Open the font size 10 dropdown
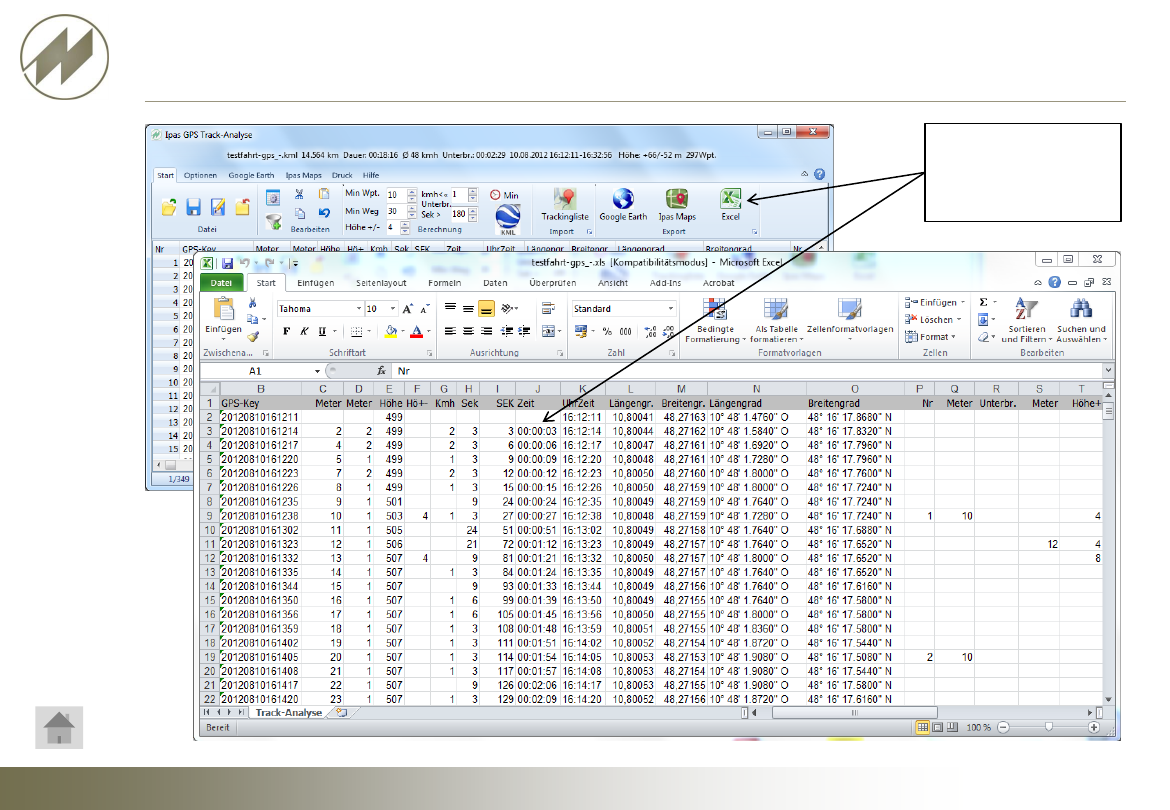 coord(393,309)
